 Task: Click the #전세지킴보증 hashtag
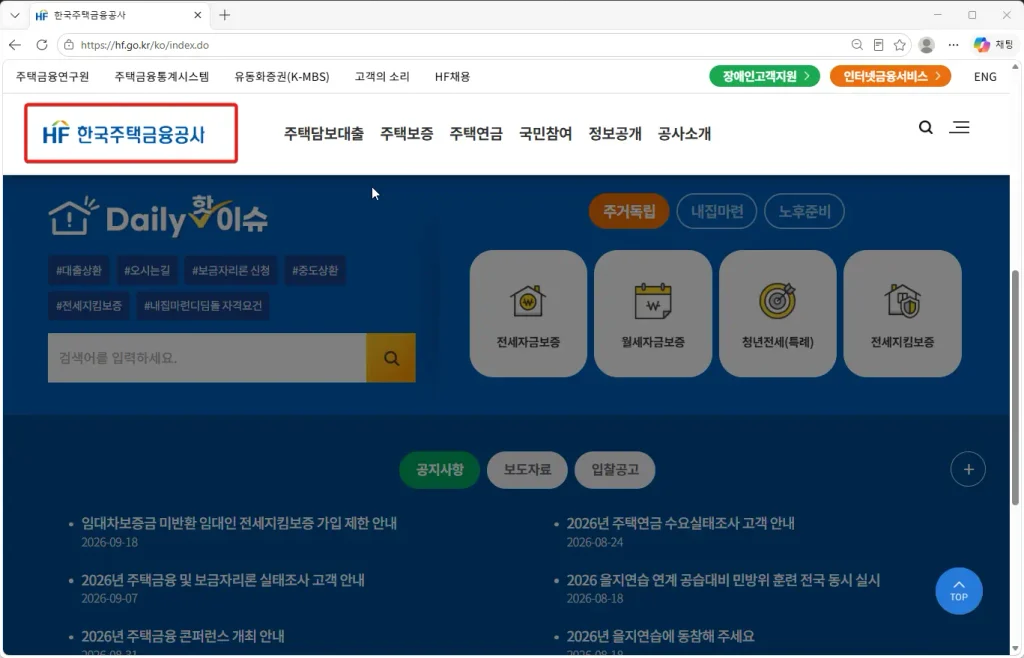[89, 306]
